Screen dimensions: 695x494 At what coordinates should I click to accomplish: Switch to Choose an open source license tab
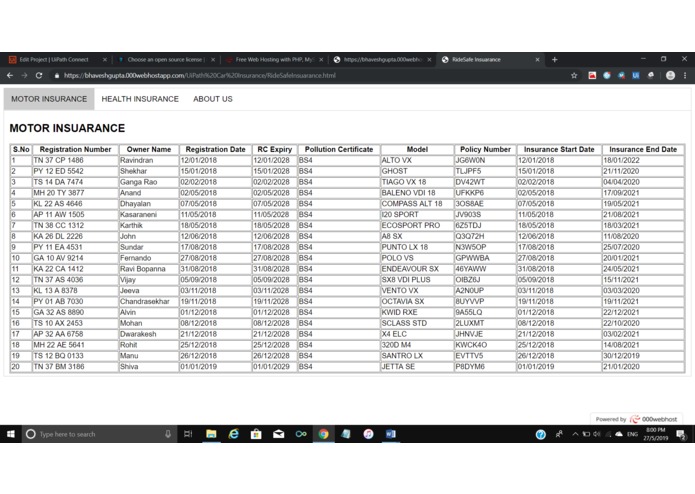[164, 60]
